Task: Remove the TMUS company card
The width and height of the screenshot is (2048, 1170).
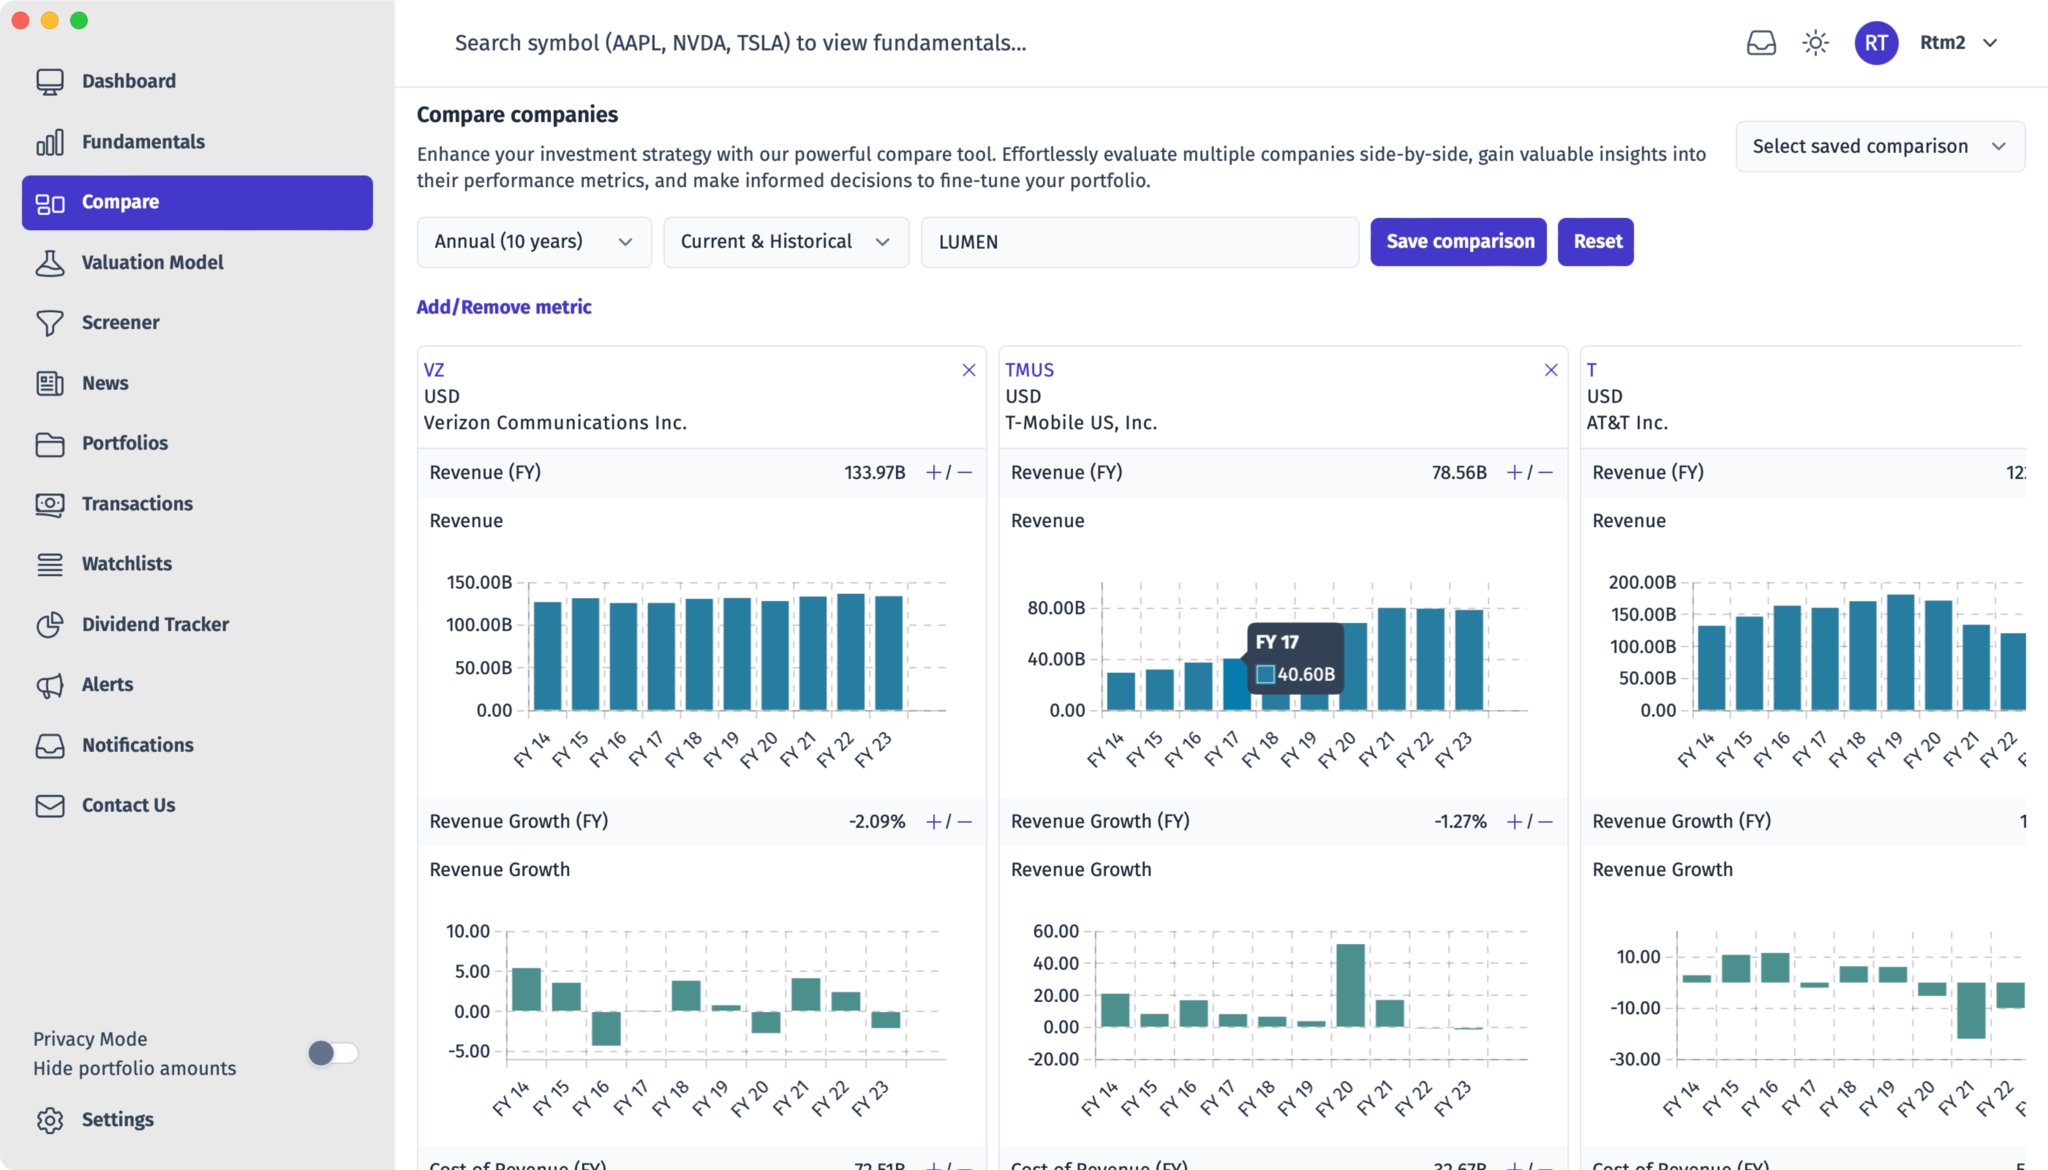Action: tap(1551, 370)
